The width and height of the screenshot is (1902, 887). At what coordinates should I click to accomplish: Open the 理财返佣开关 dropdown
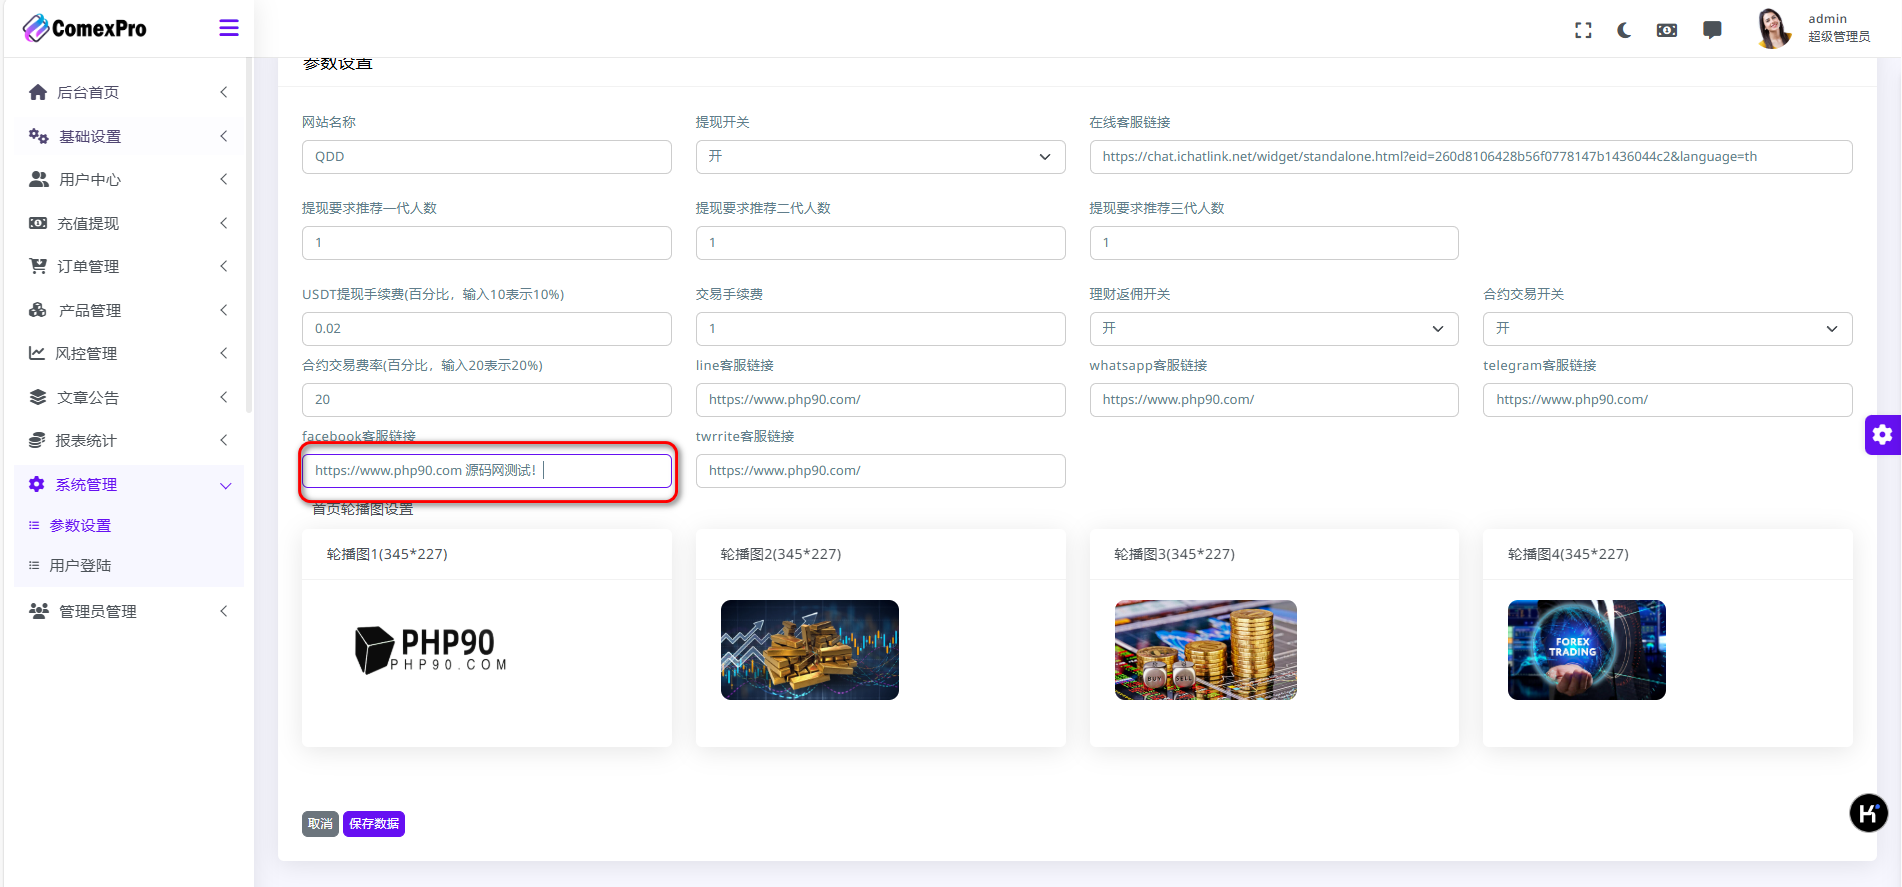[x=1273, y=329]
